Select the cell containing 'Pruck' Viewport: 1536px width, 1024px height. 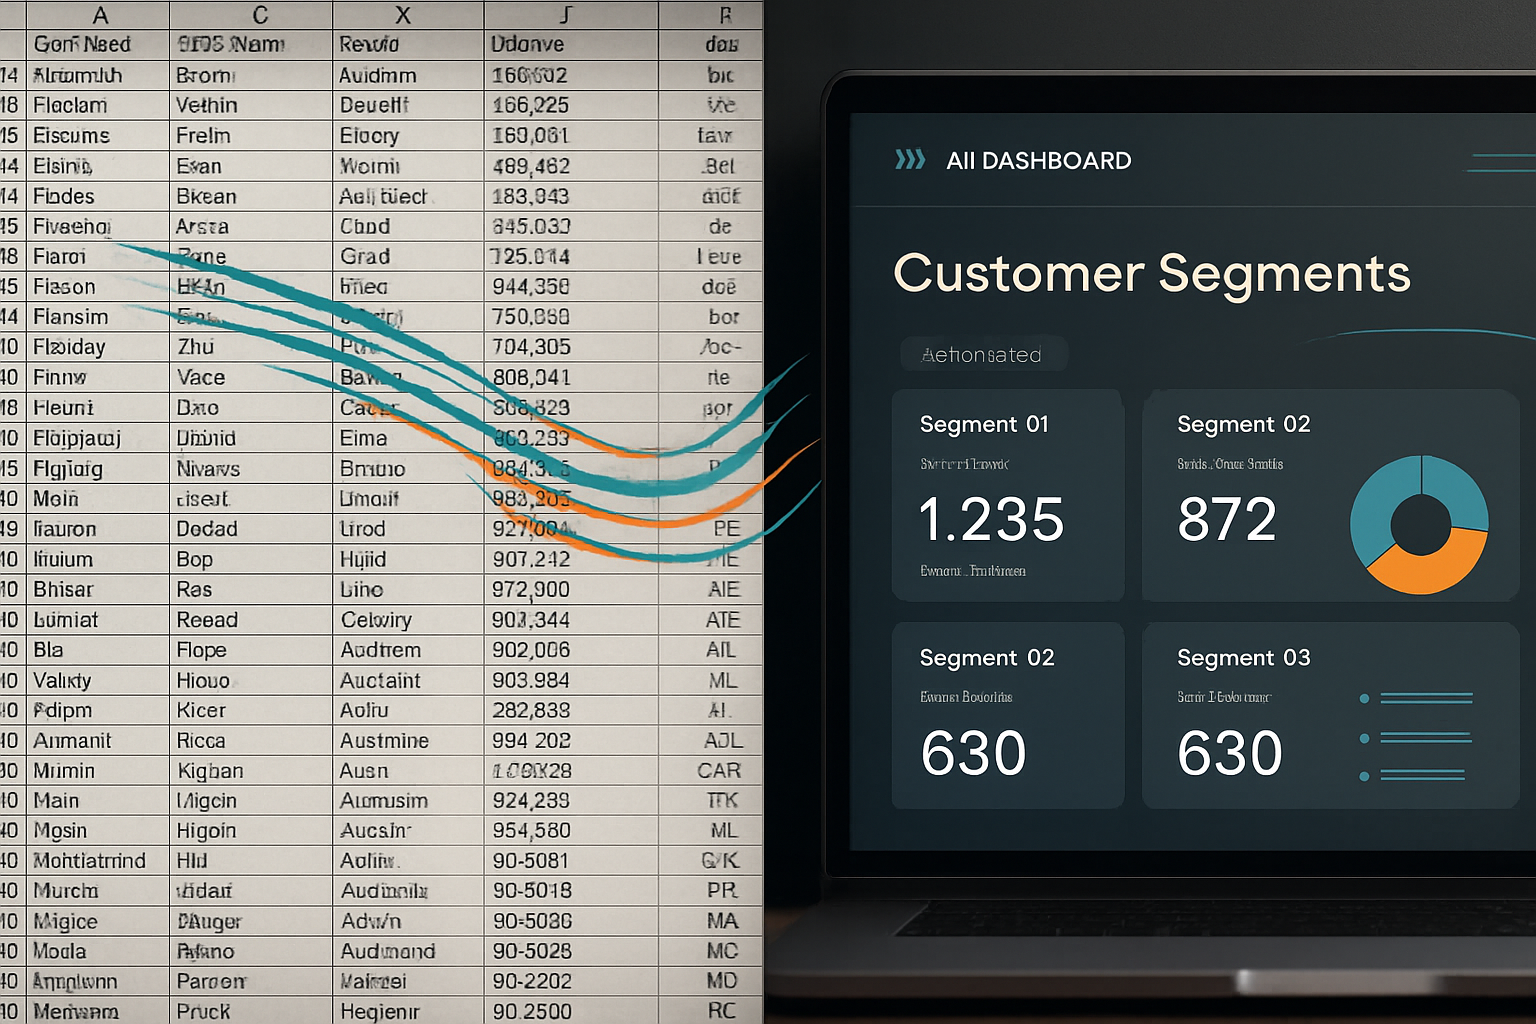pos(251,1011)
